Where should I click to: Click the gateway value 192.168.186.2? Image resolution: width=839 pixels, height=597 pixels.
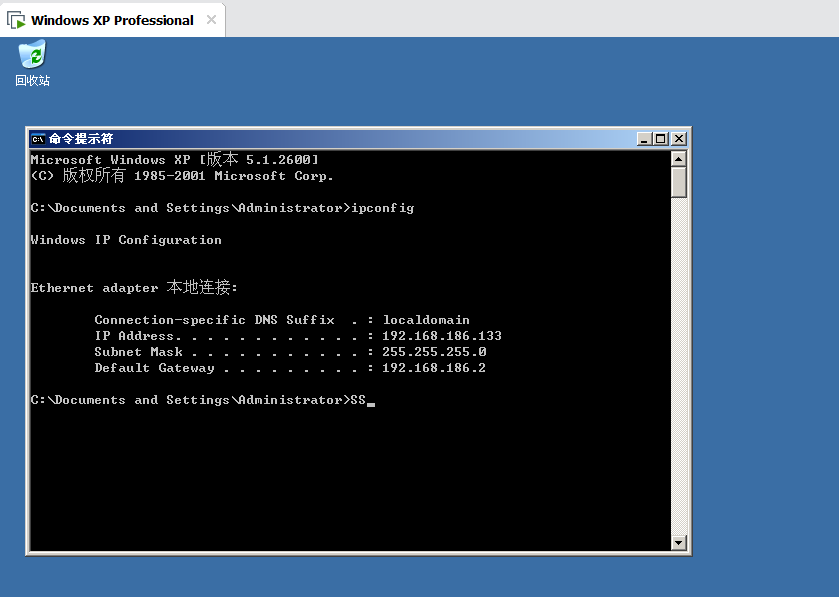[x=434, y=368]
